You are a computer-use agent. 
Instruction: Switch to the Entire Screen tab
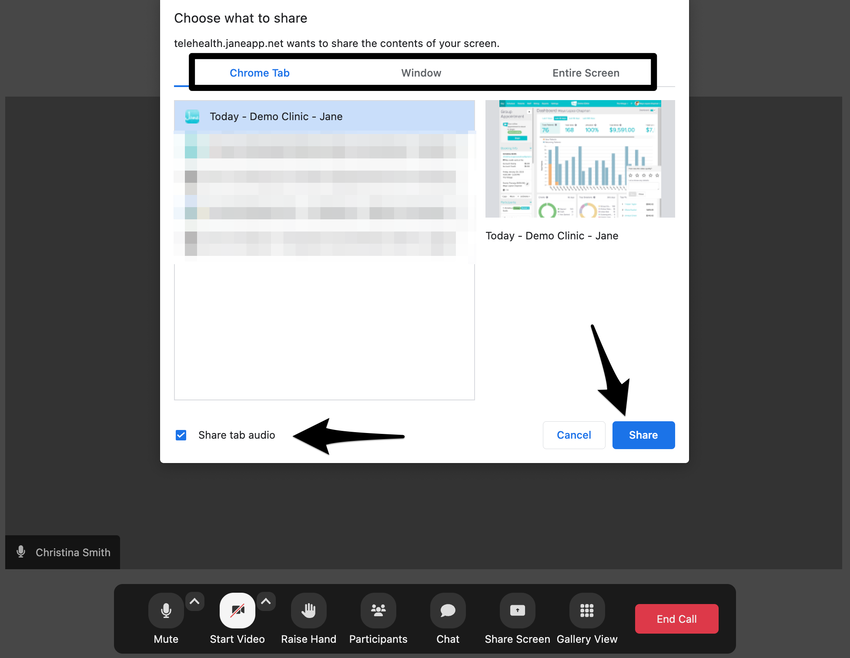coord(586,73)
